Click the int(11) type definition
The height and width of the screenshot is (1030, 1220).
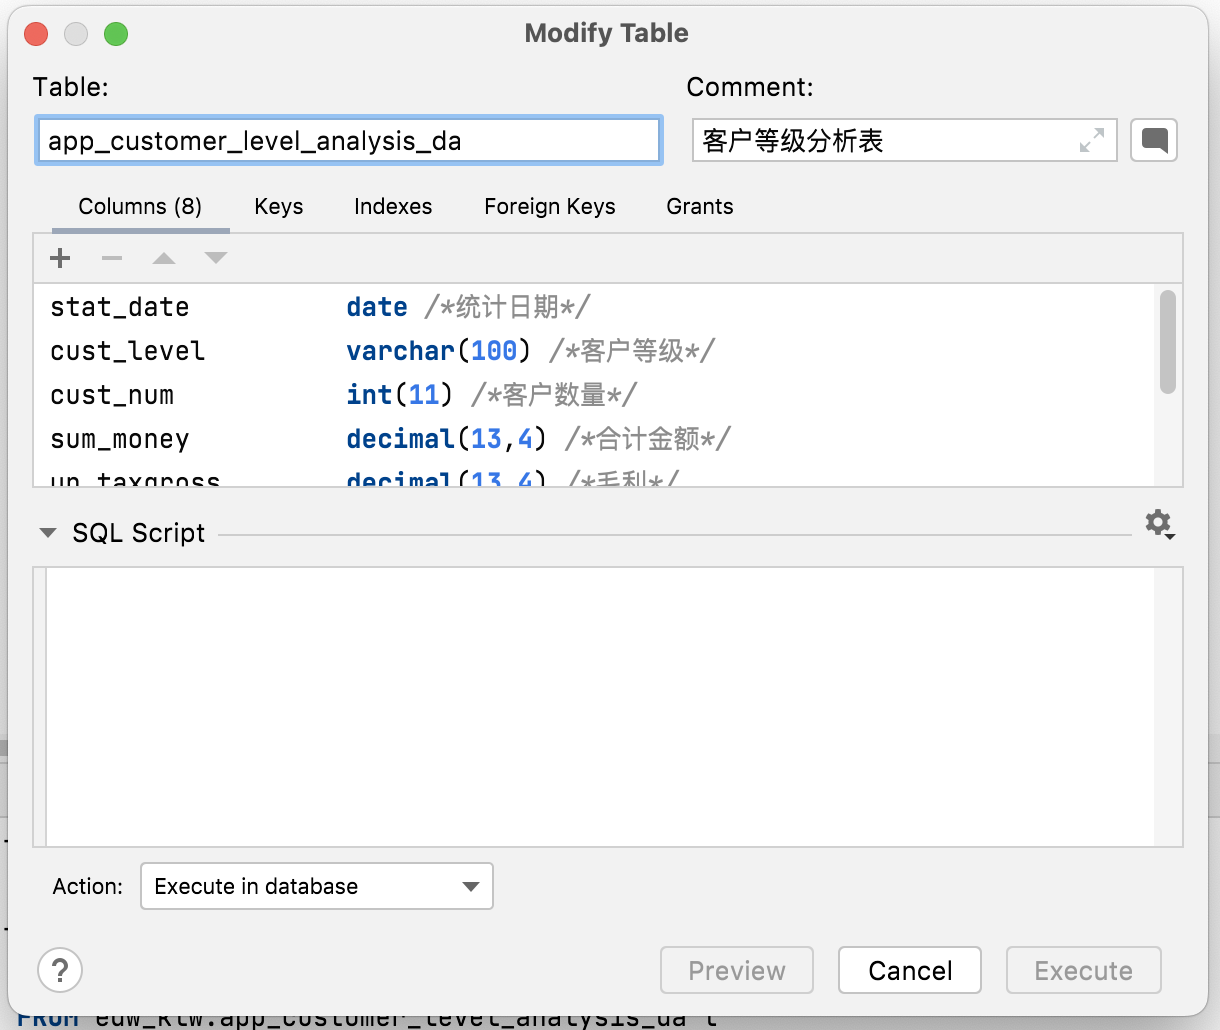point(400,395)
